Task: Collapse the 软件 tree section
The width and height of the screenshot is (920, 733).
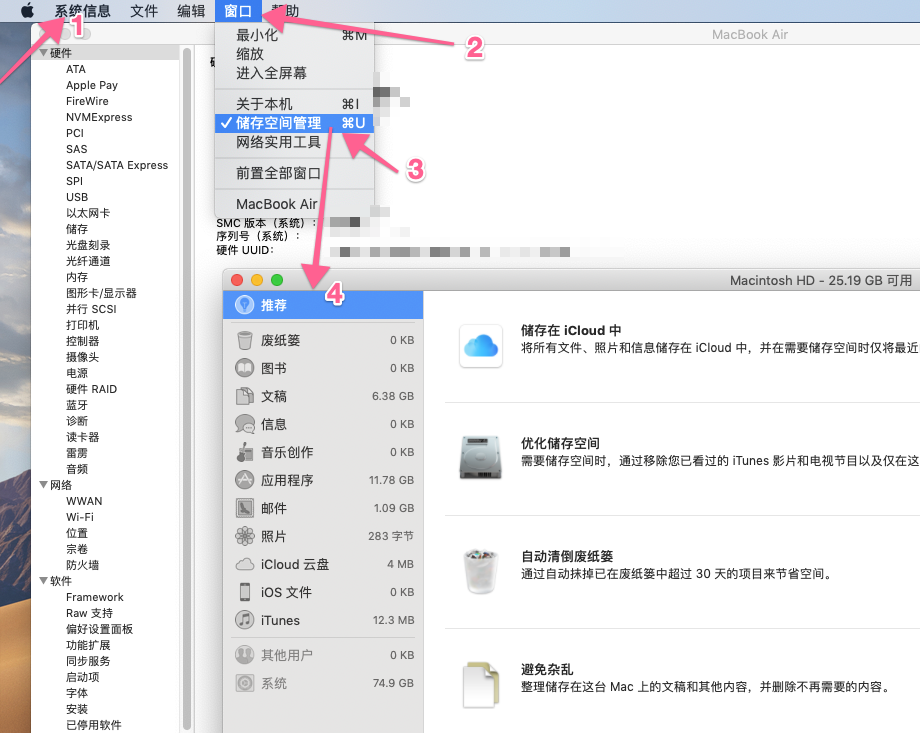Action: click(43, 581)
